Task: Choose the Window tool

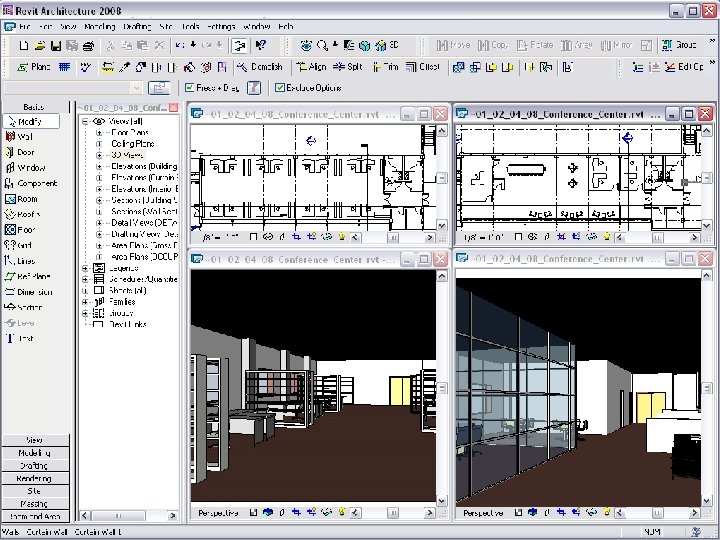Action: point(30,168)
